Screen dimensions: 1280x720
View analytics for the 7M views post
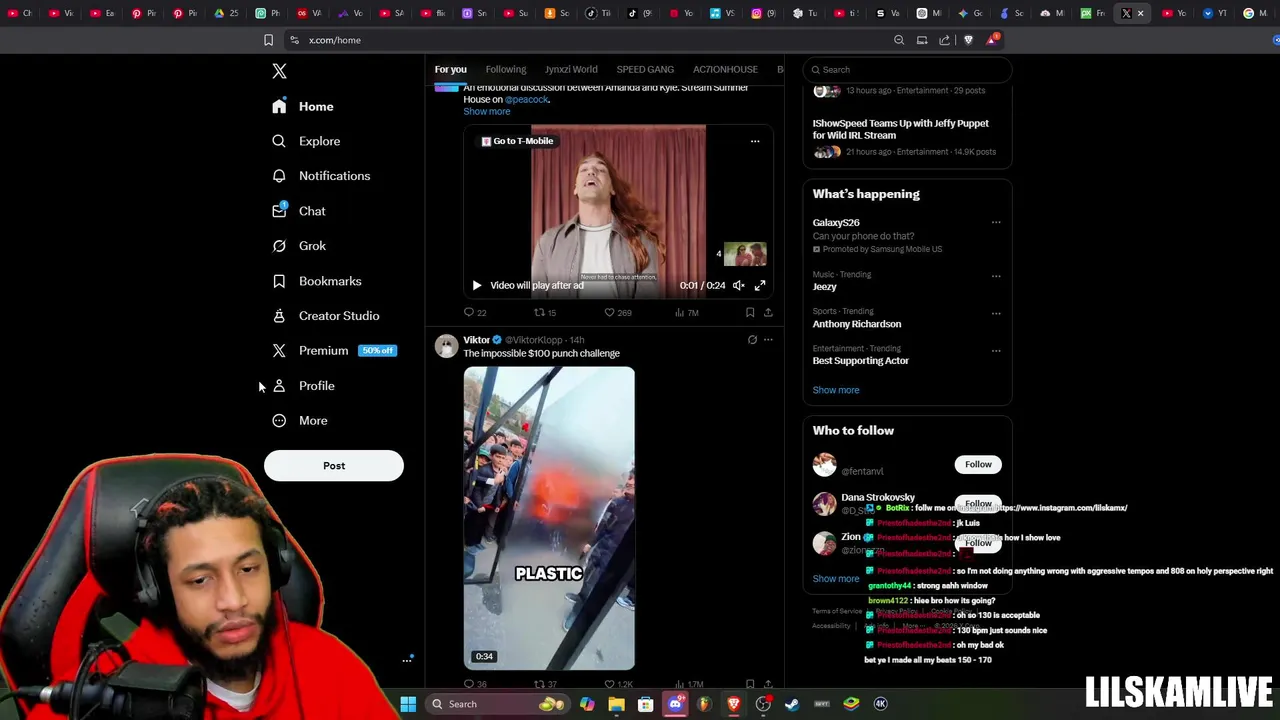pyautogui.click(x=686, y=313)
